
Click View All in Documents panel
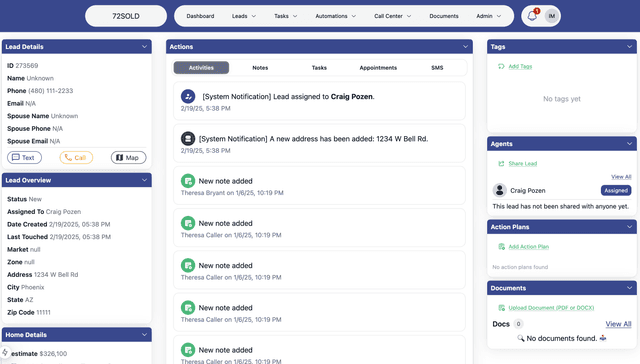tap(618, 324)
